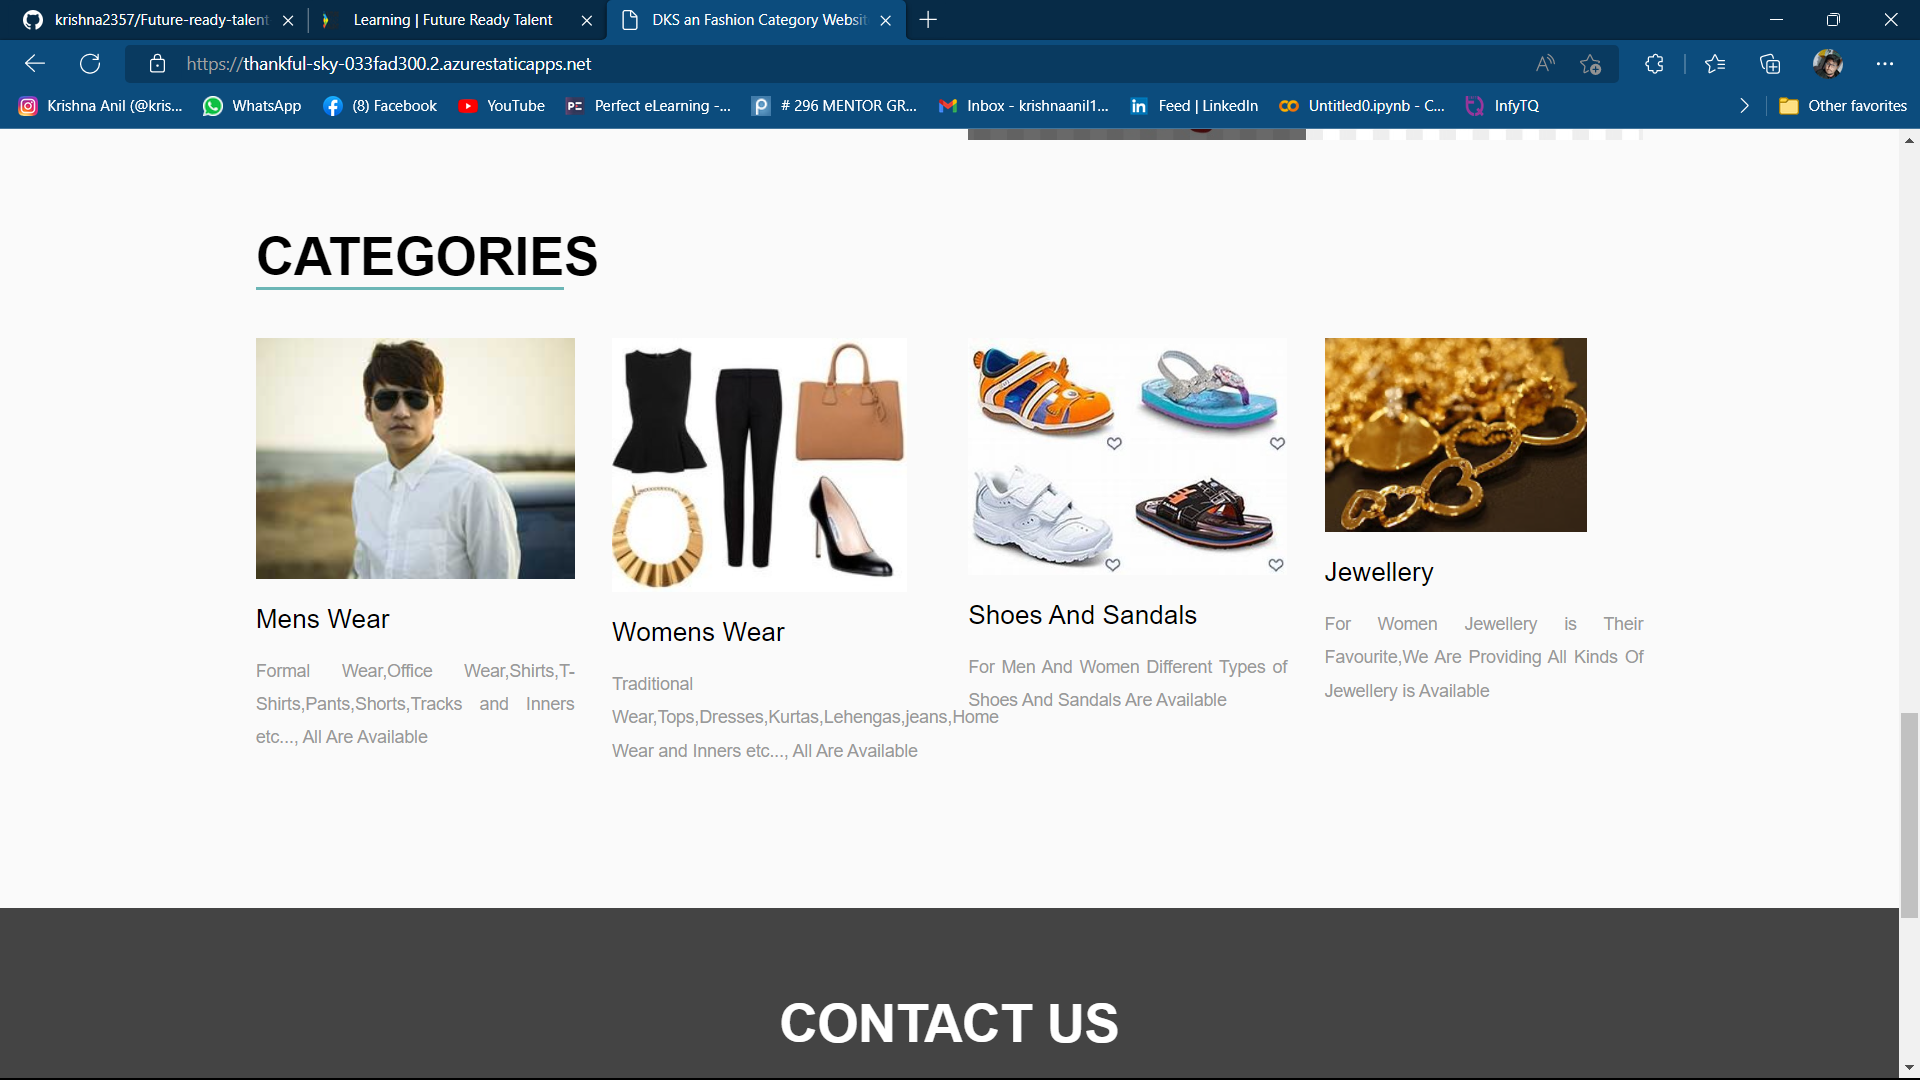The width and height of the screenshot is (1920, 1080).
Task: Switch to the Learning Future Ready Talent tab
Action: tap(453, 20)
